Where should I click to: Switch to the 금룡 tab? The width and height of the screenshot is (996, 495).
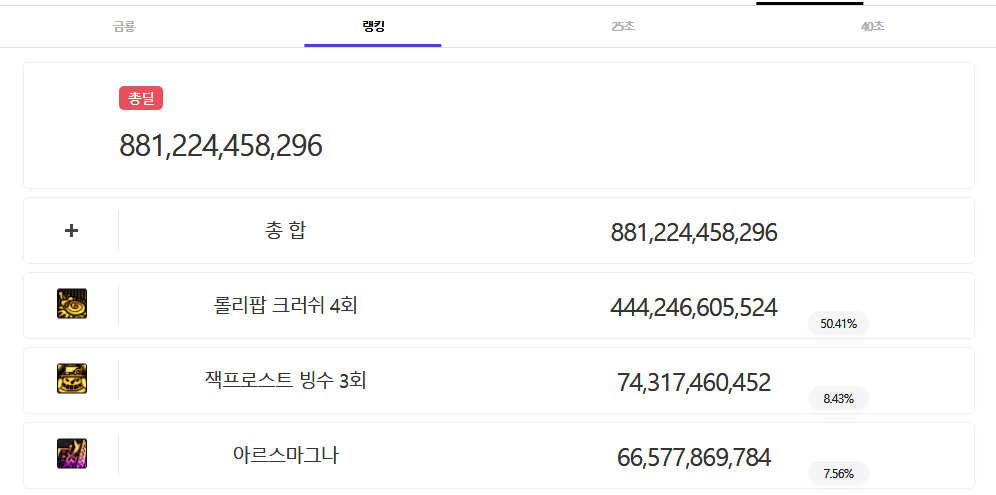point(124,27)
